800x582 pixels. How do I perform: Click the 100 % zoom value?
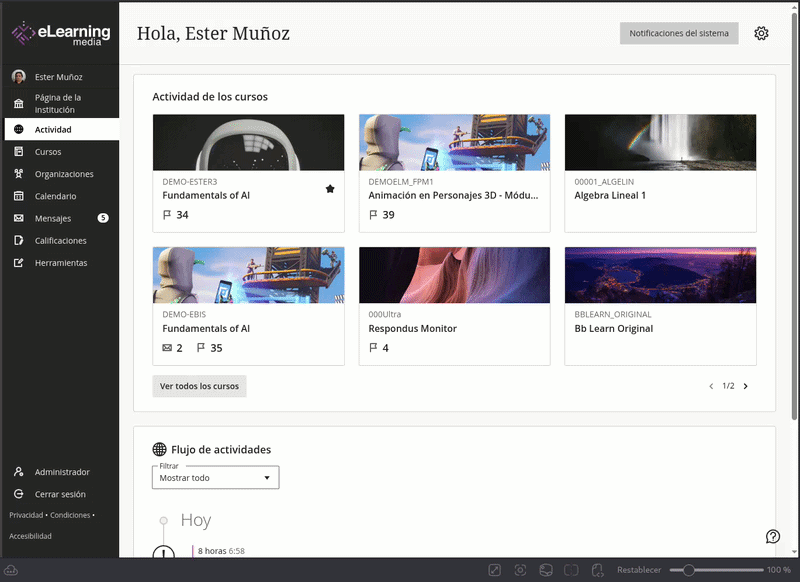779,570
